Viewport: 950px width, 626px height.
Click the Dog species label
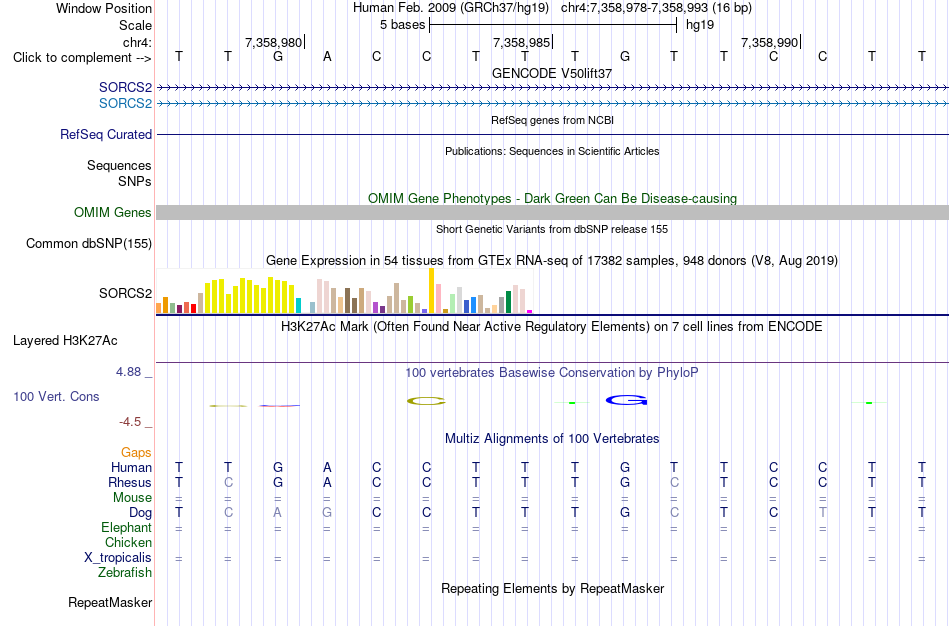140,513
